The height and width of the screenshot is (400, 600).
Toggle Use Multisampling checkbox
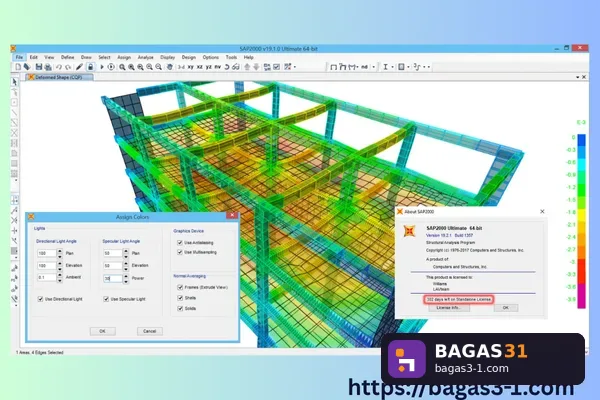180,252
